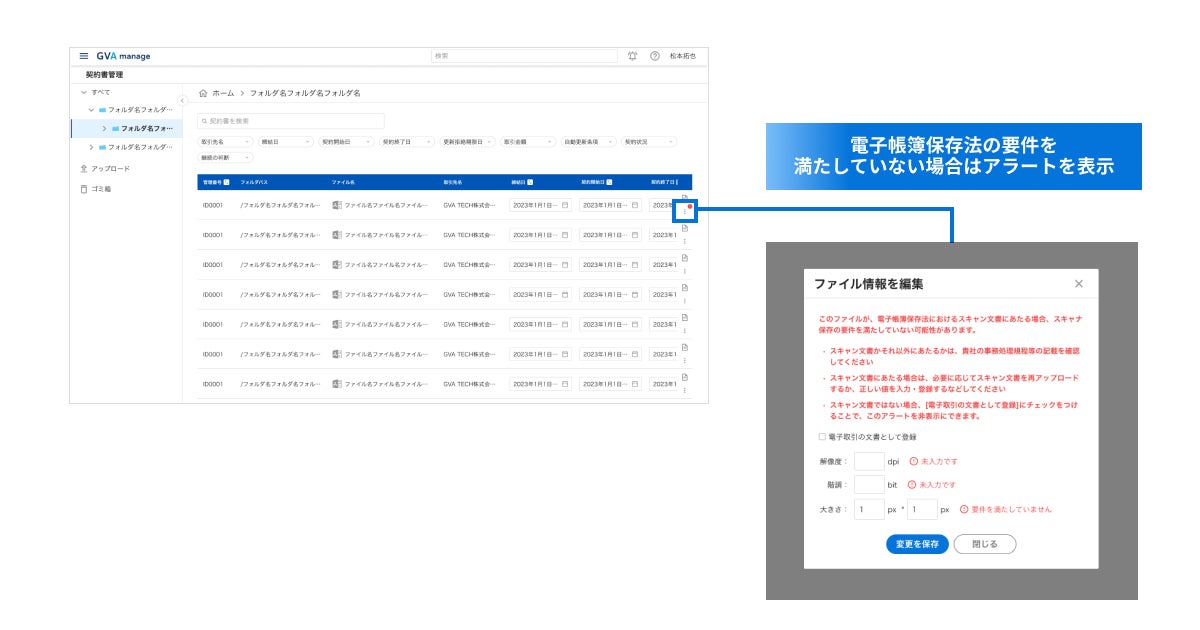Open the 取引先名 filter dropdown
This screenshot has width=1200, height=630.
225,142
